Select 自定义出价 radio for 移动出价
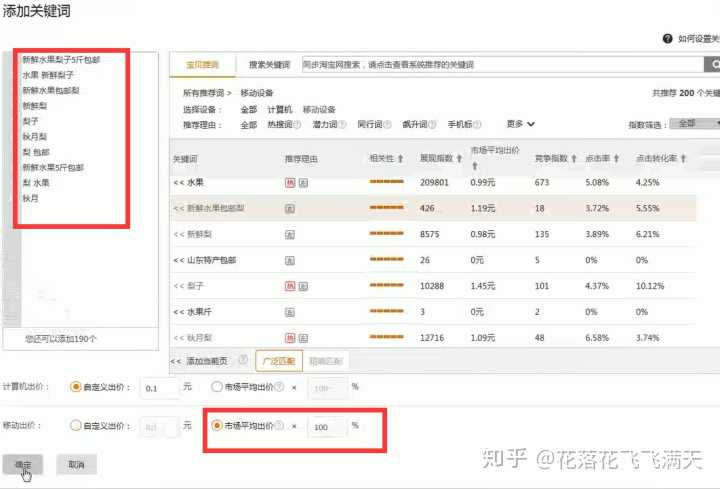This screenshot has width=720, height=489. [76, 425]
